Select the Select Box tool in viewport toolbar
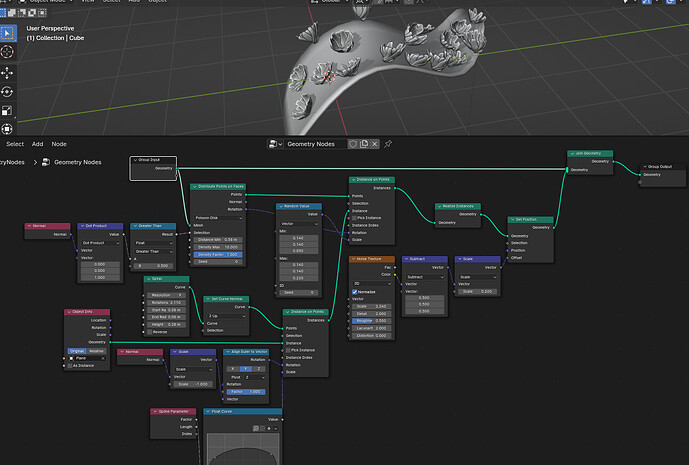The height and width of the screenshot is (465, 689). click(x=7, y=33)
